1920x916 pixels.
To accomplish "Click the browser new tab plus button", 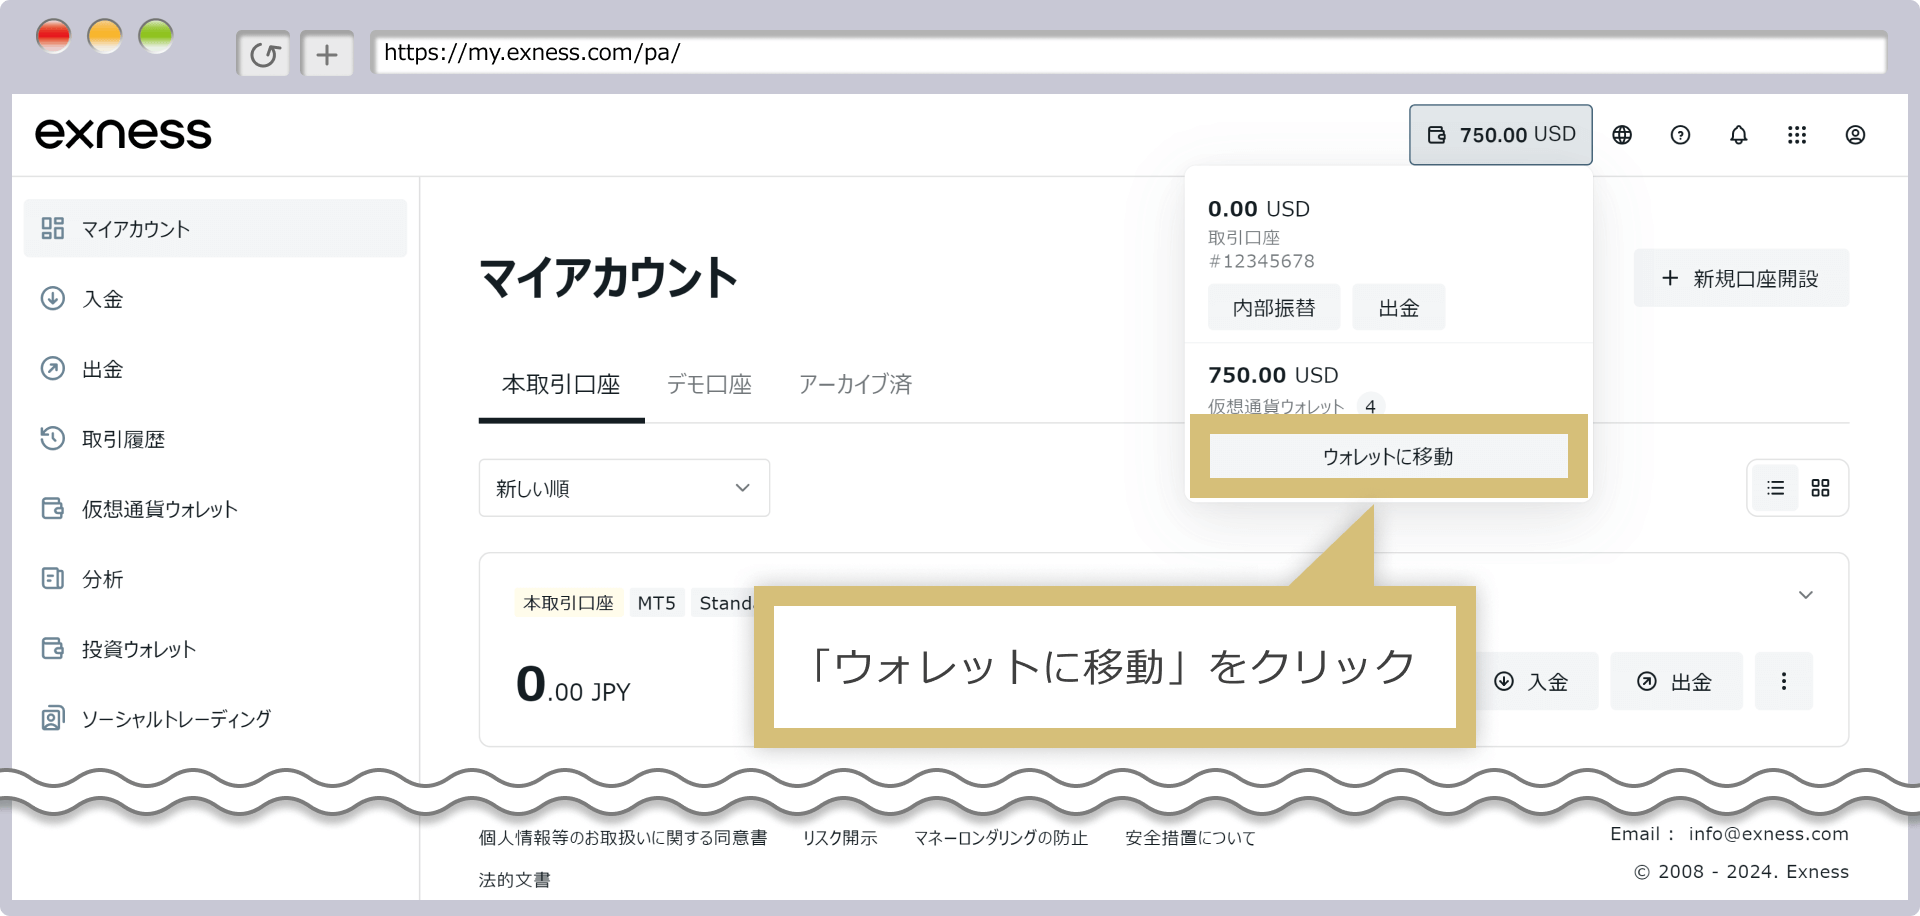I will pyautogui.click(x=327, y=54).
